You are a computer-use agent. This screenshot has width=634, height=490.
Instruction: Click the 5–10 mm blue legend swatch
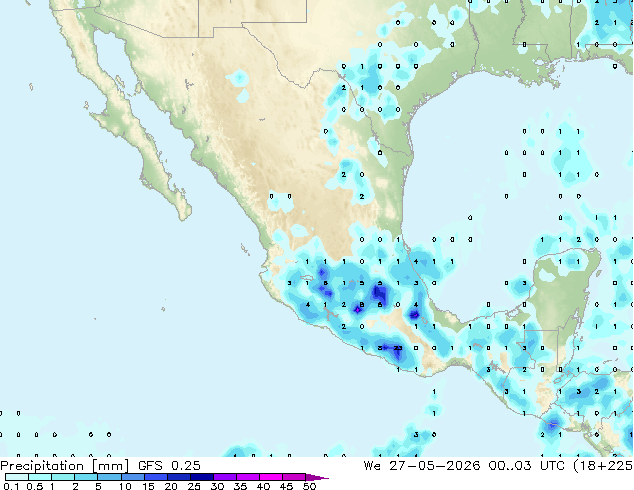pyautogui.click(x=109, y=477)
